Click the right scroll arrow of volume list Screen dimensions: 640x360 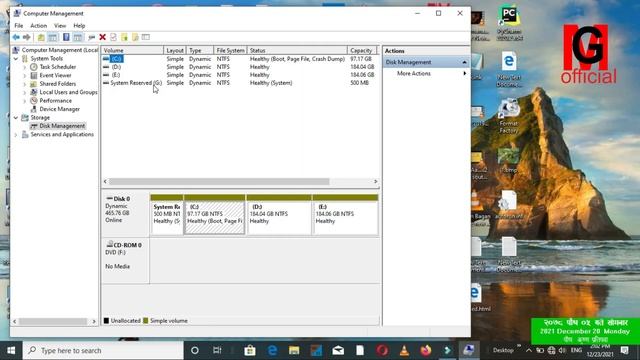(376, 181)
